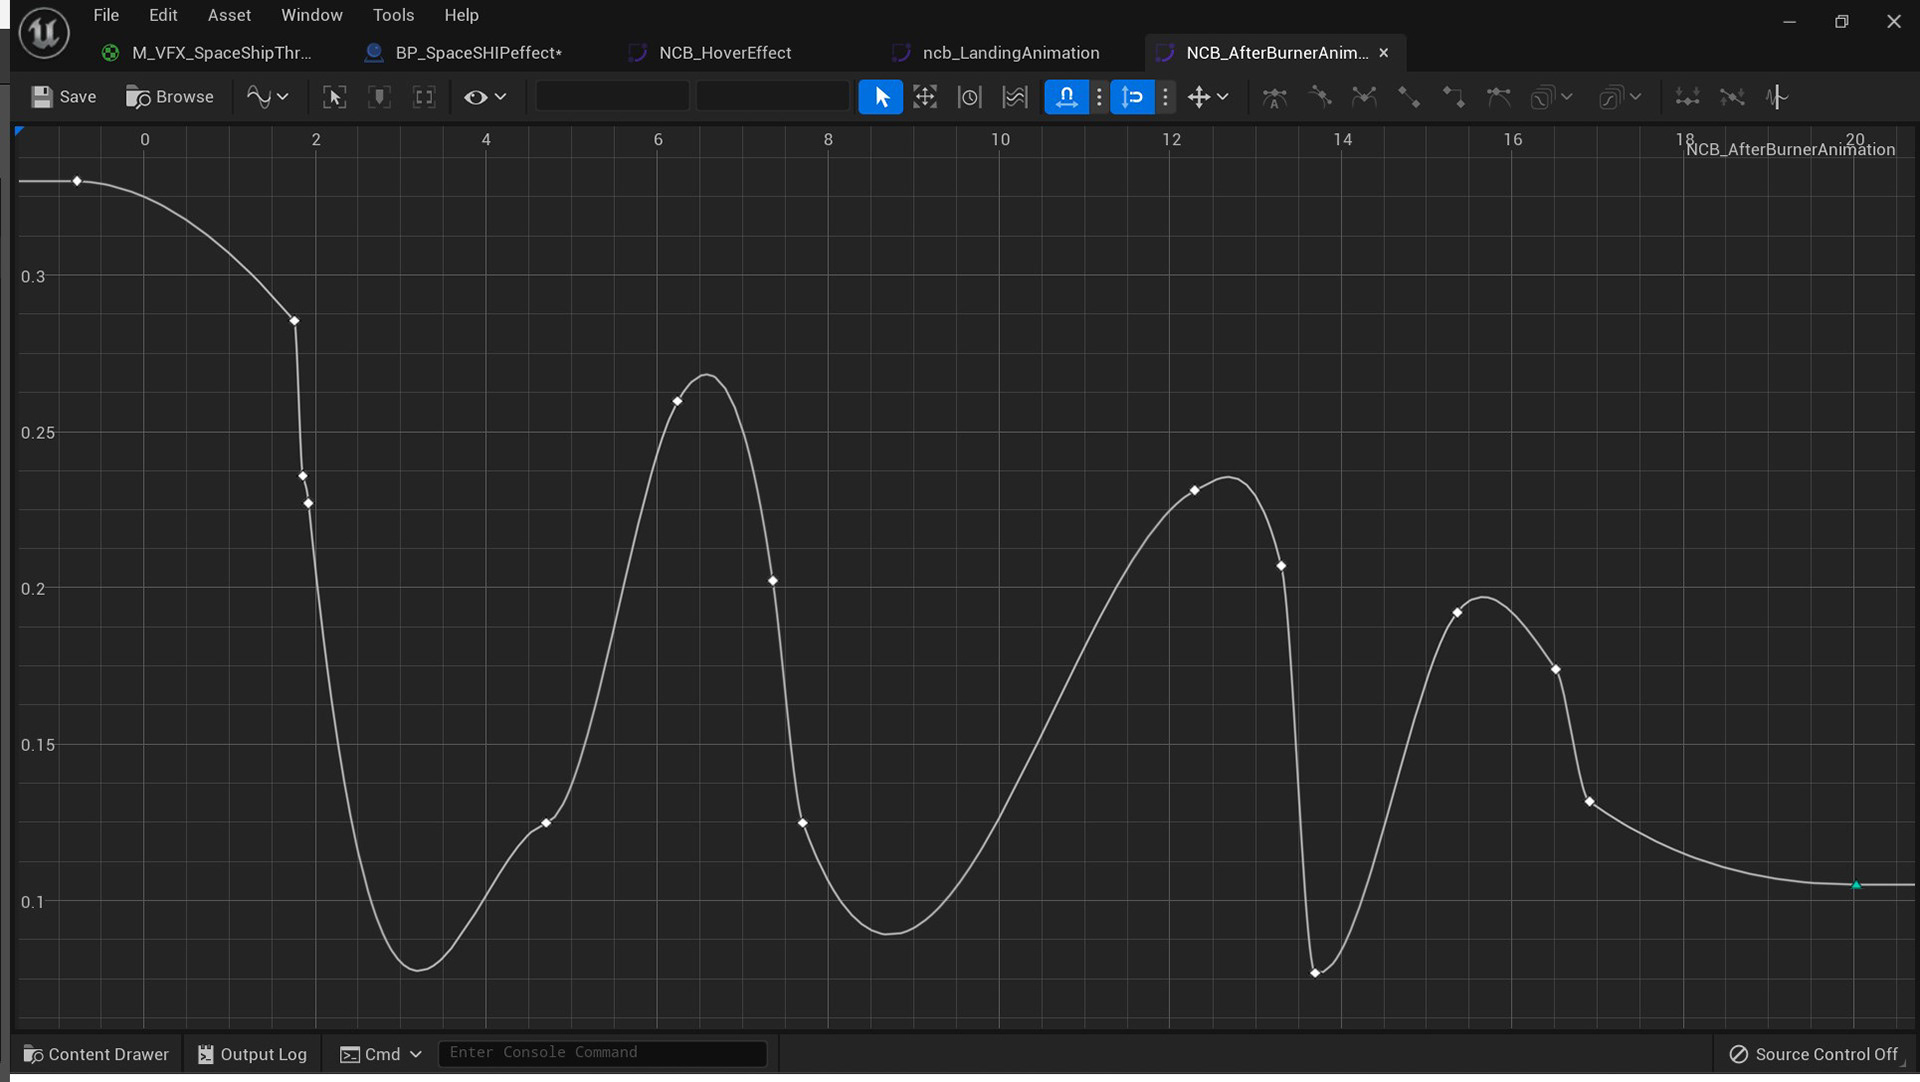Select the key near time 6.2 at 0.26

[677, 402]
